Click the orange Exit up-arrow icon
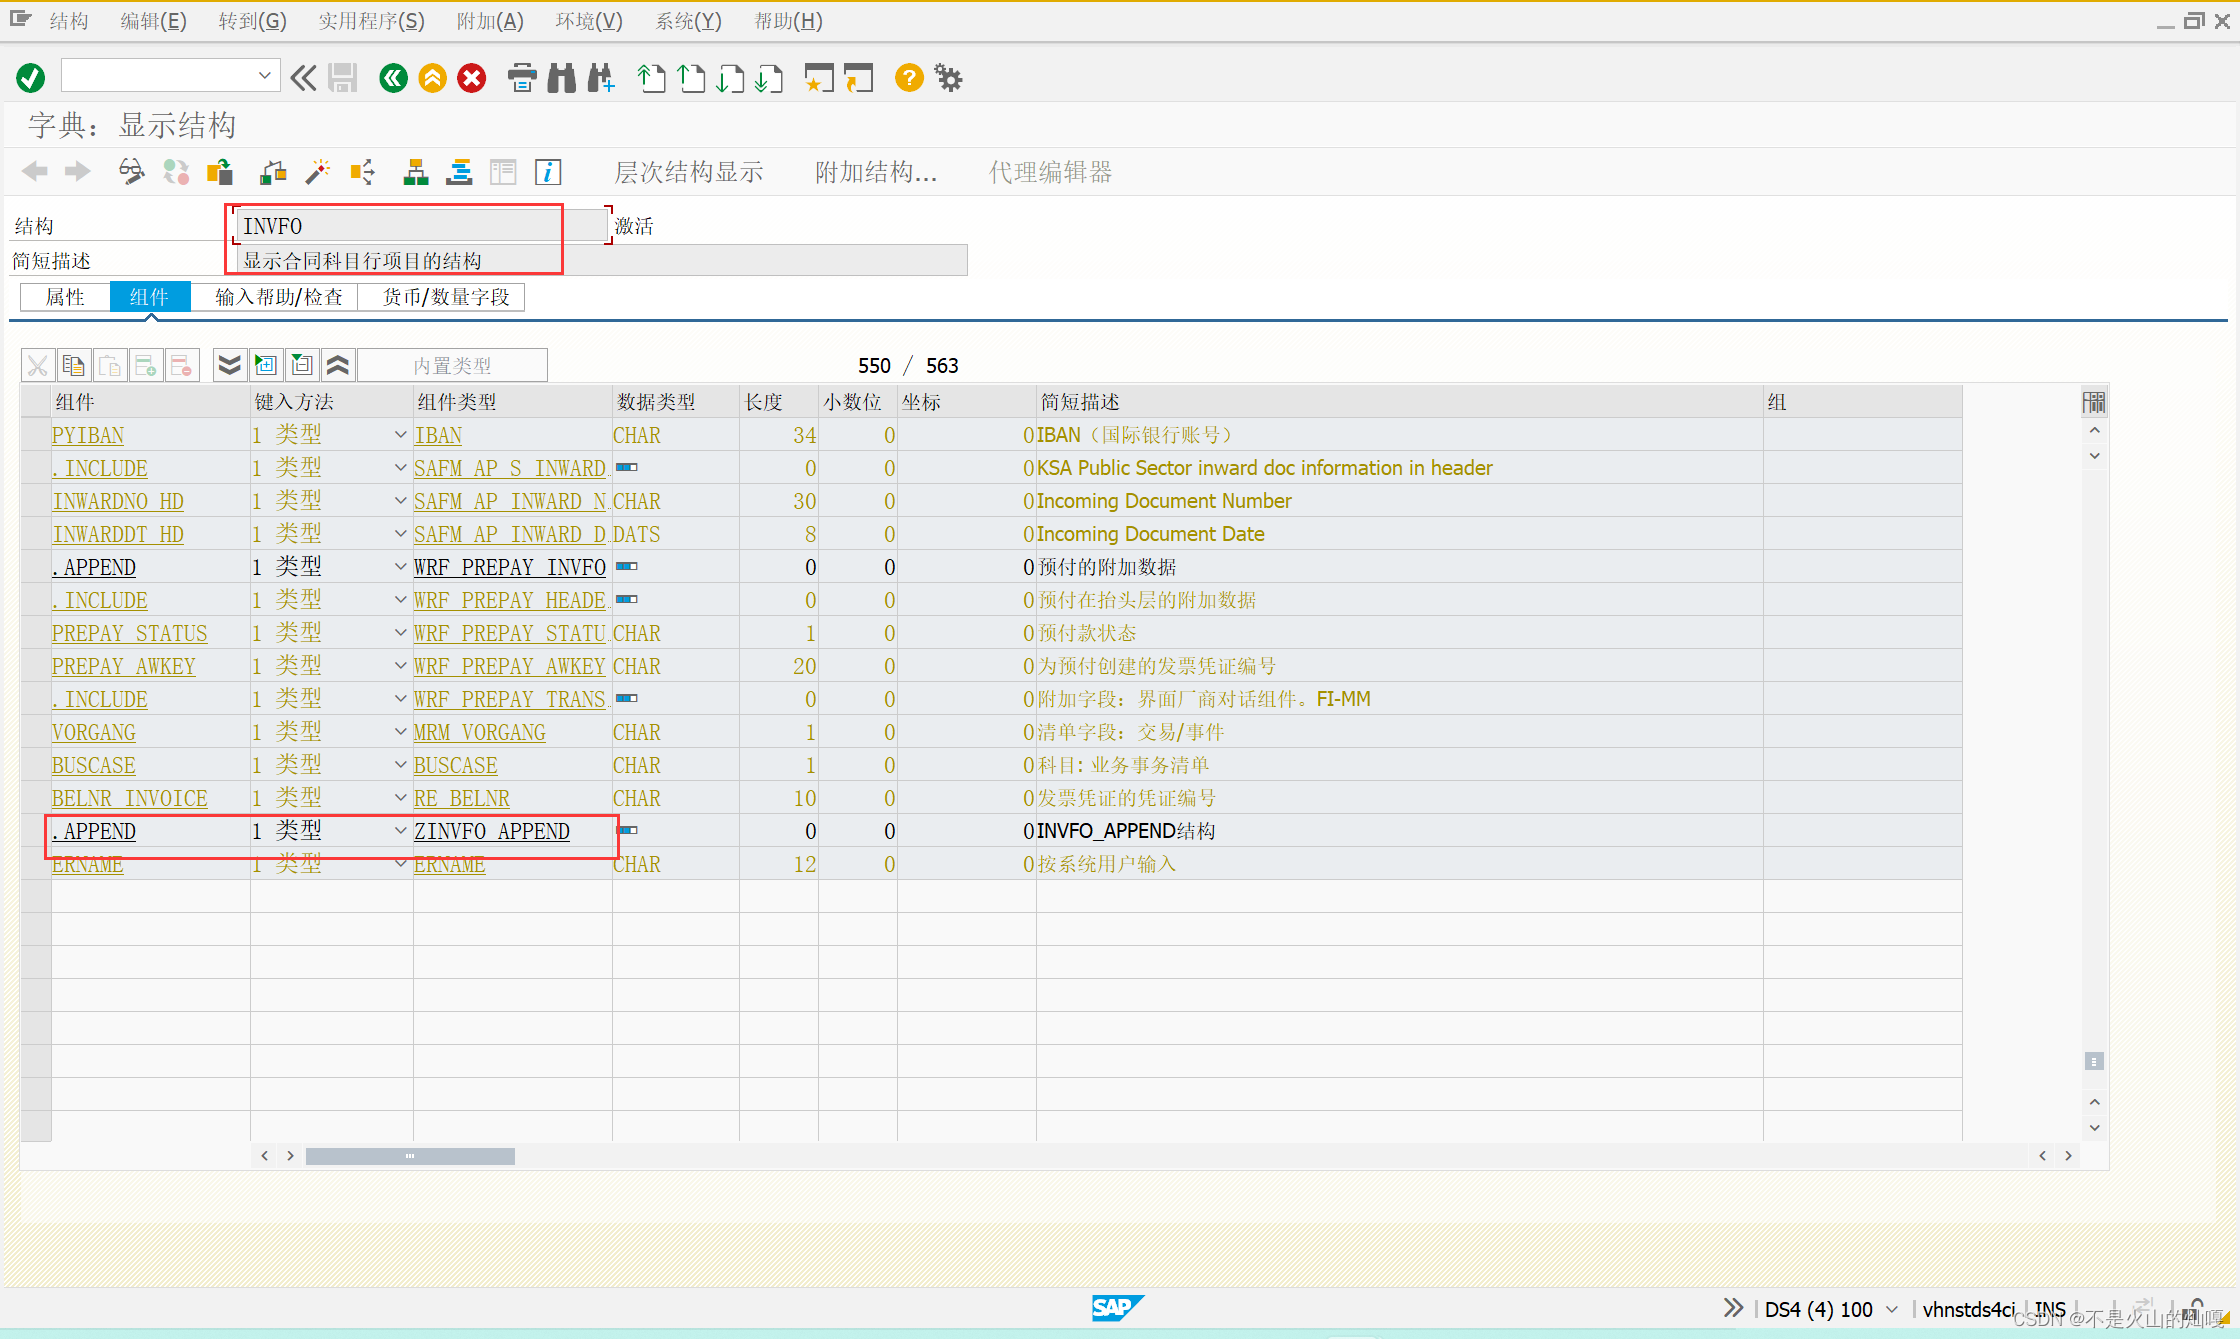Screen dimensions: 2240x1339 point(432,77)
